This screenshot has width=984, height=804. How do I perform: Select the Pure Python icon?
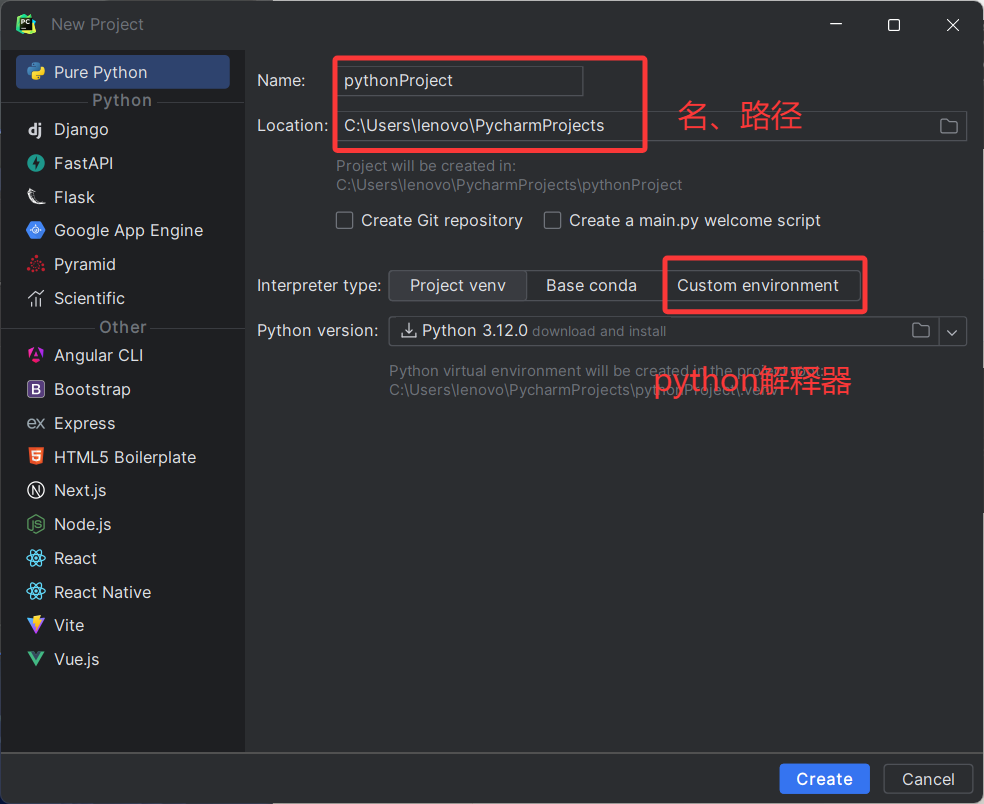pyautogui.click(x=36, y=72)
